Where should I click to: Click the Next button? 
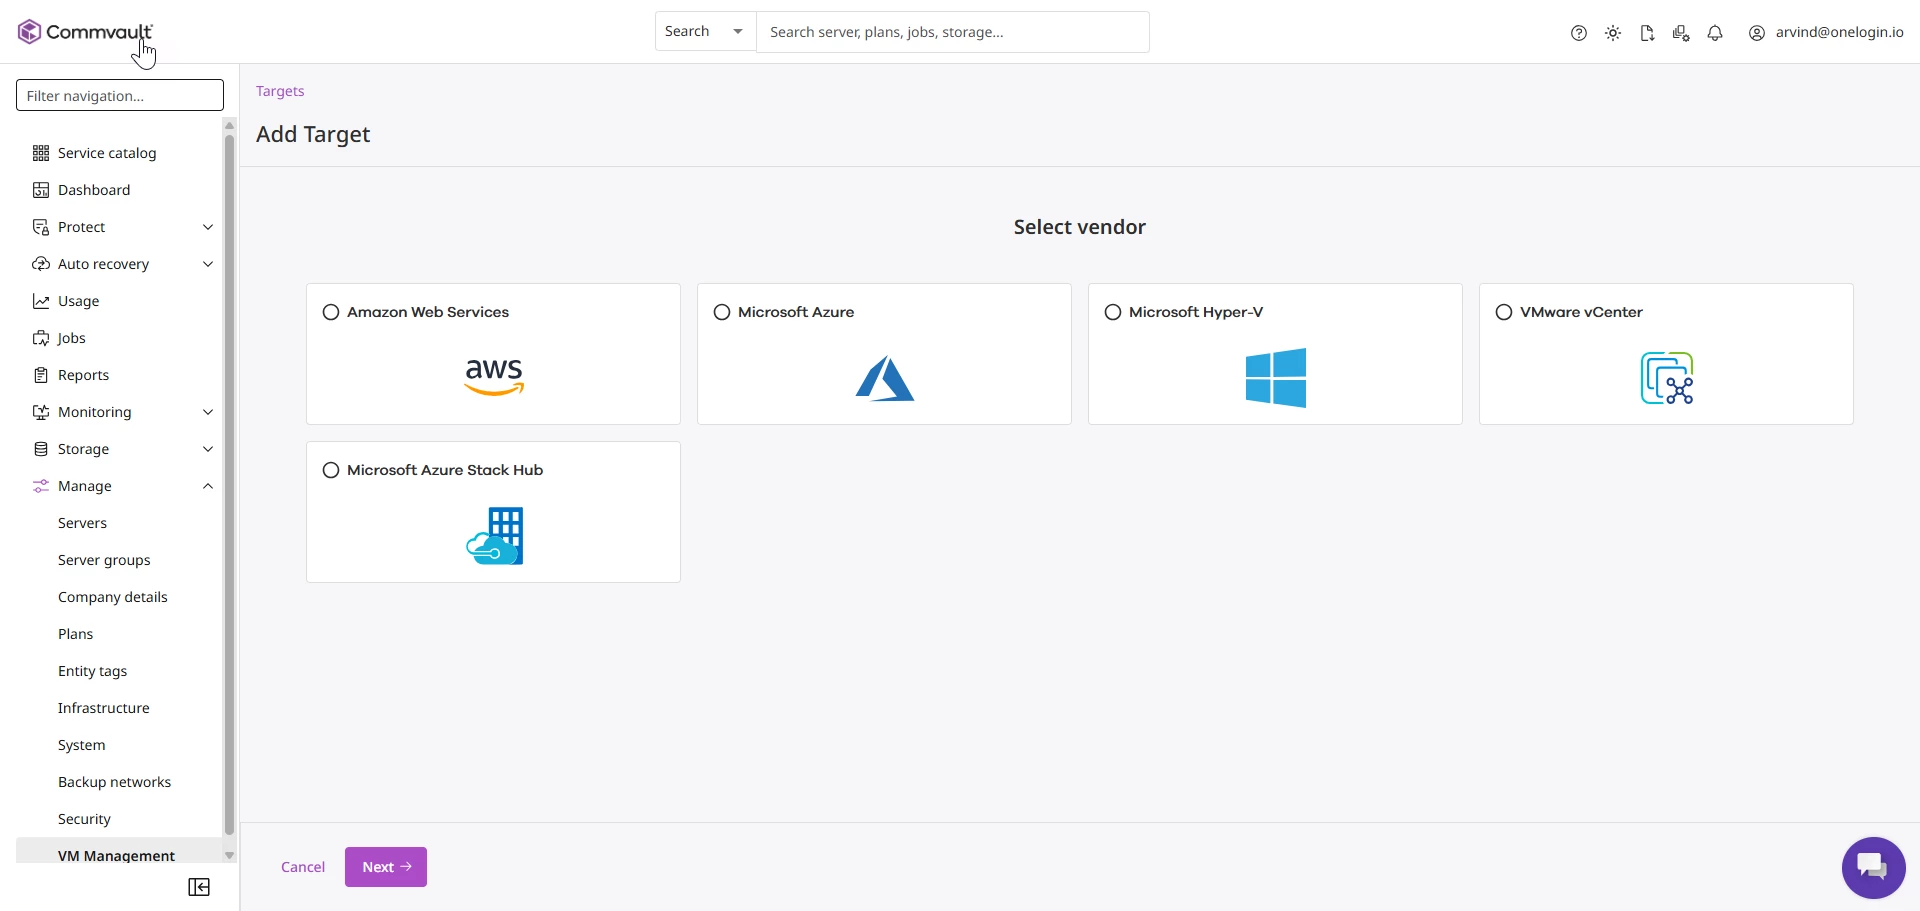click(386, 867)
